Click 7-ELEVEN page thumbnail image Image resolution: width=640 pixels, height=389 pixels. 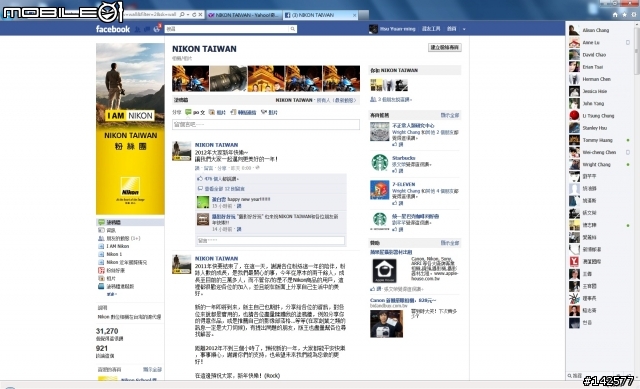pyautogui.click(x=380, y=190)
